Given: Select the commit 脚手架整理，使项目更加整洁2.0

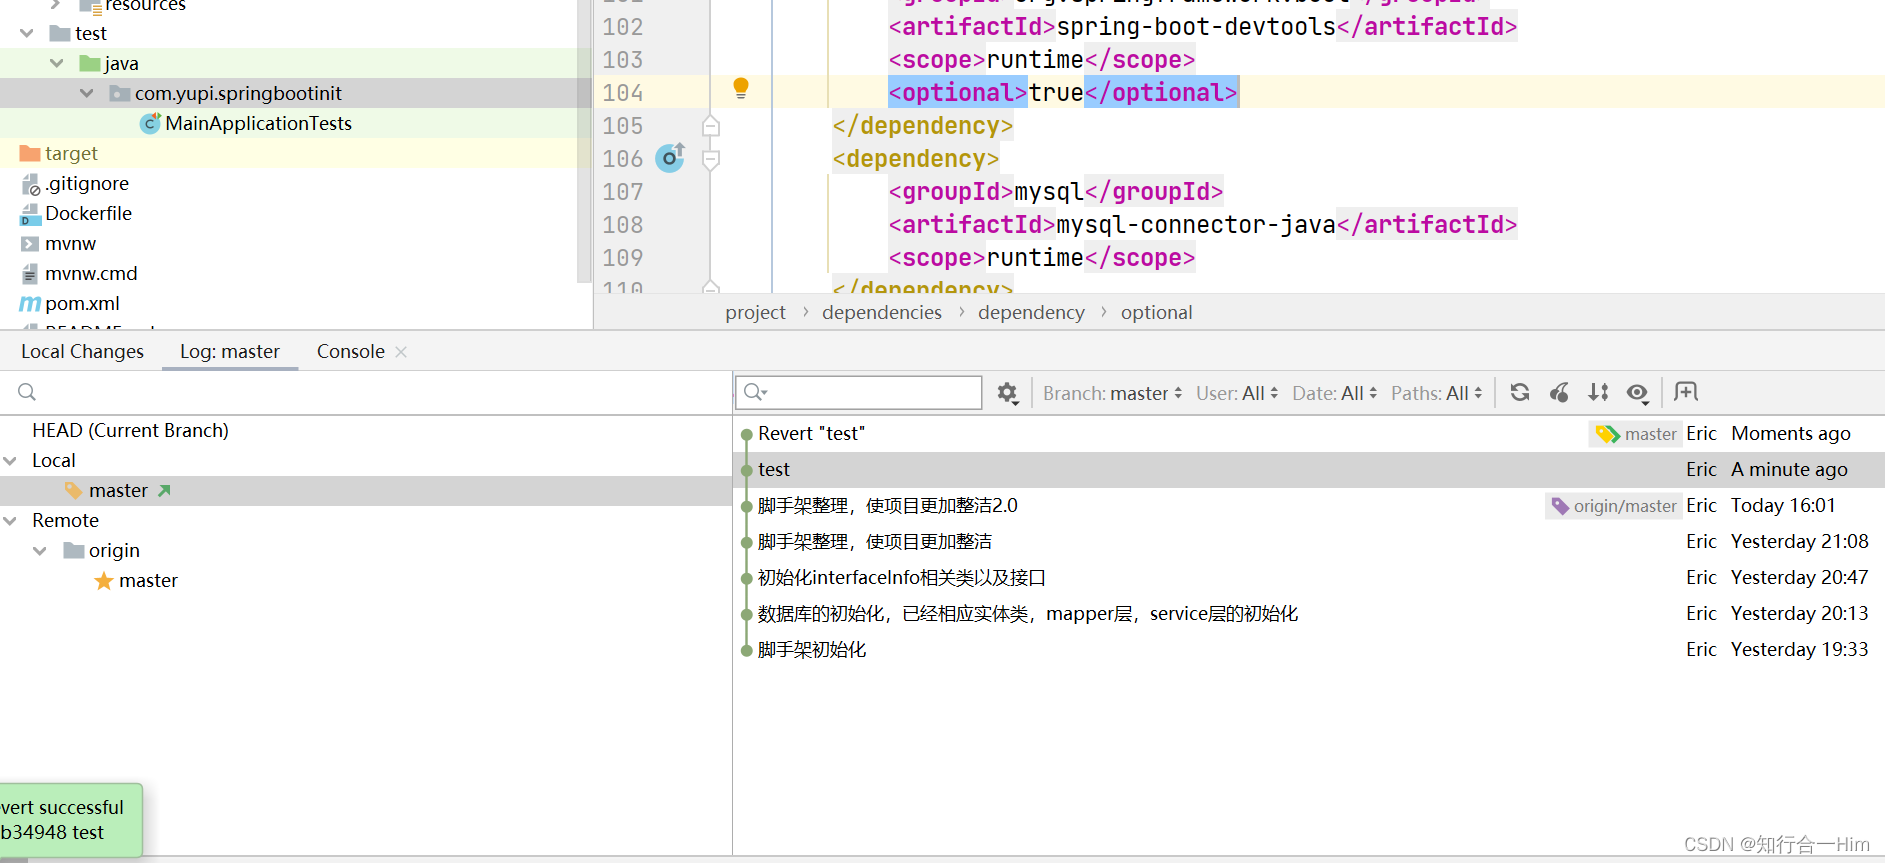Looking at the screenshot, I should [x=1309, y=506].
